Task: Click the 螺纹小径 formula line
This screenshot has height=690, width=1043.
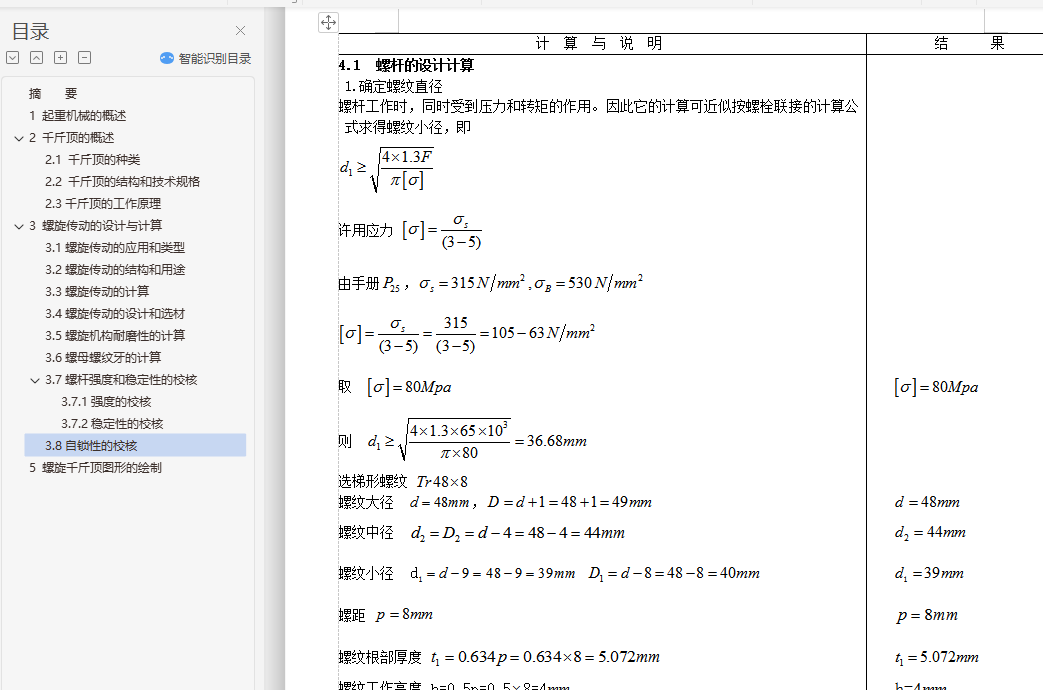Action: [x=549, y=574]
